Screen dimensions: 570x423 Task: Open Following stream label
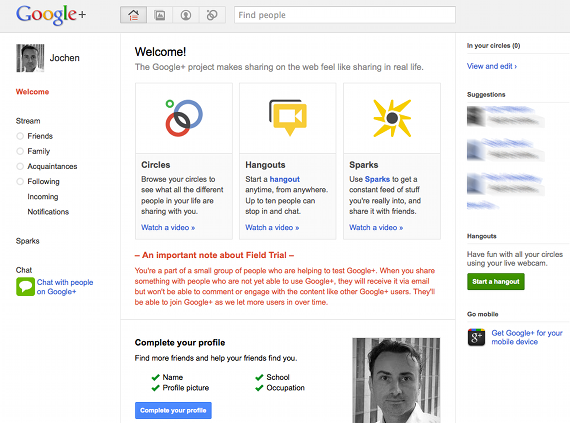[43, 181]
